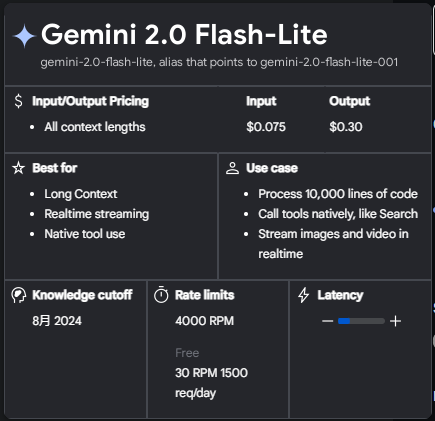Click the Gemini sparkle logo icon
Screen dimensions: 435x421
tap(24, 36)
